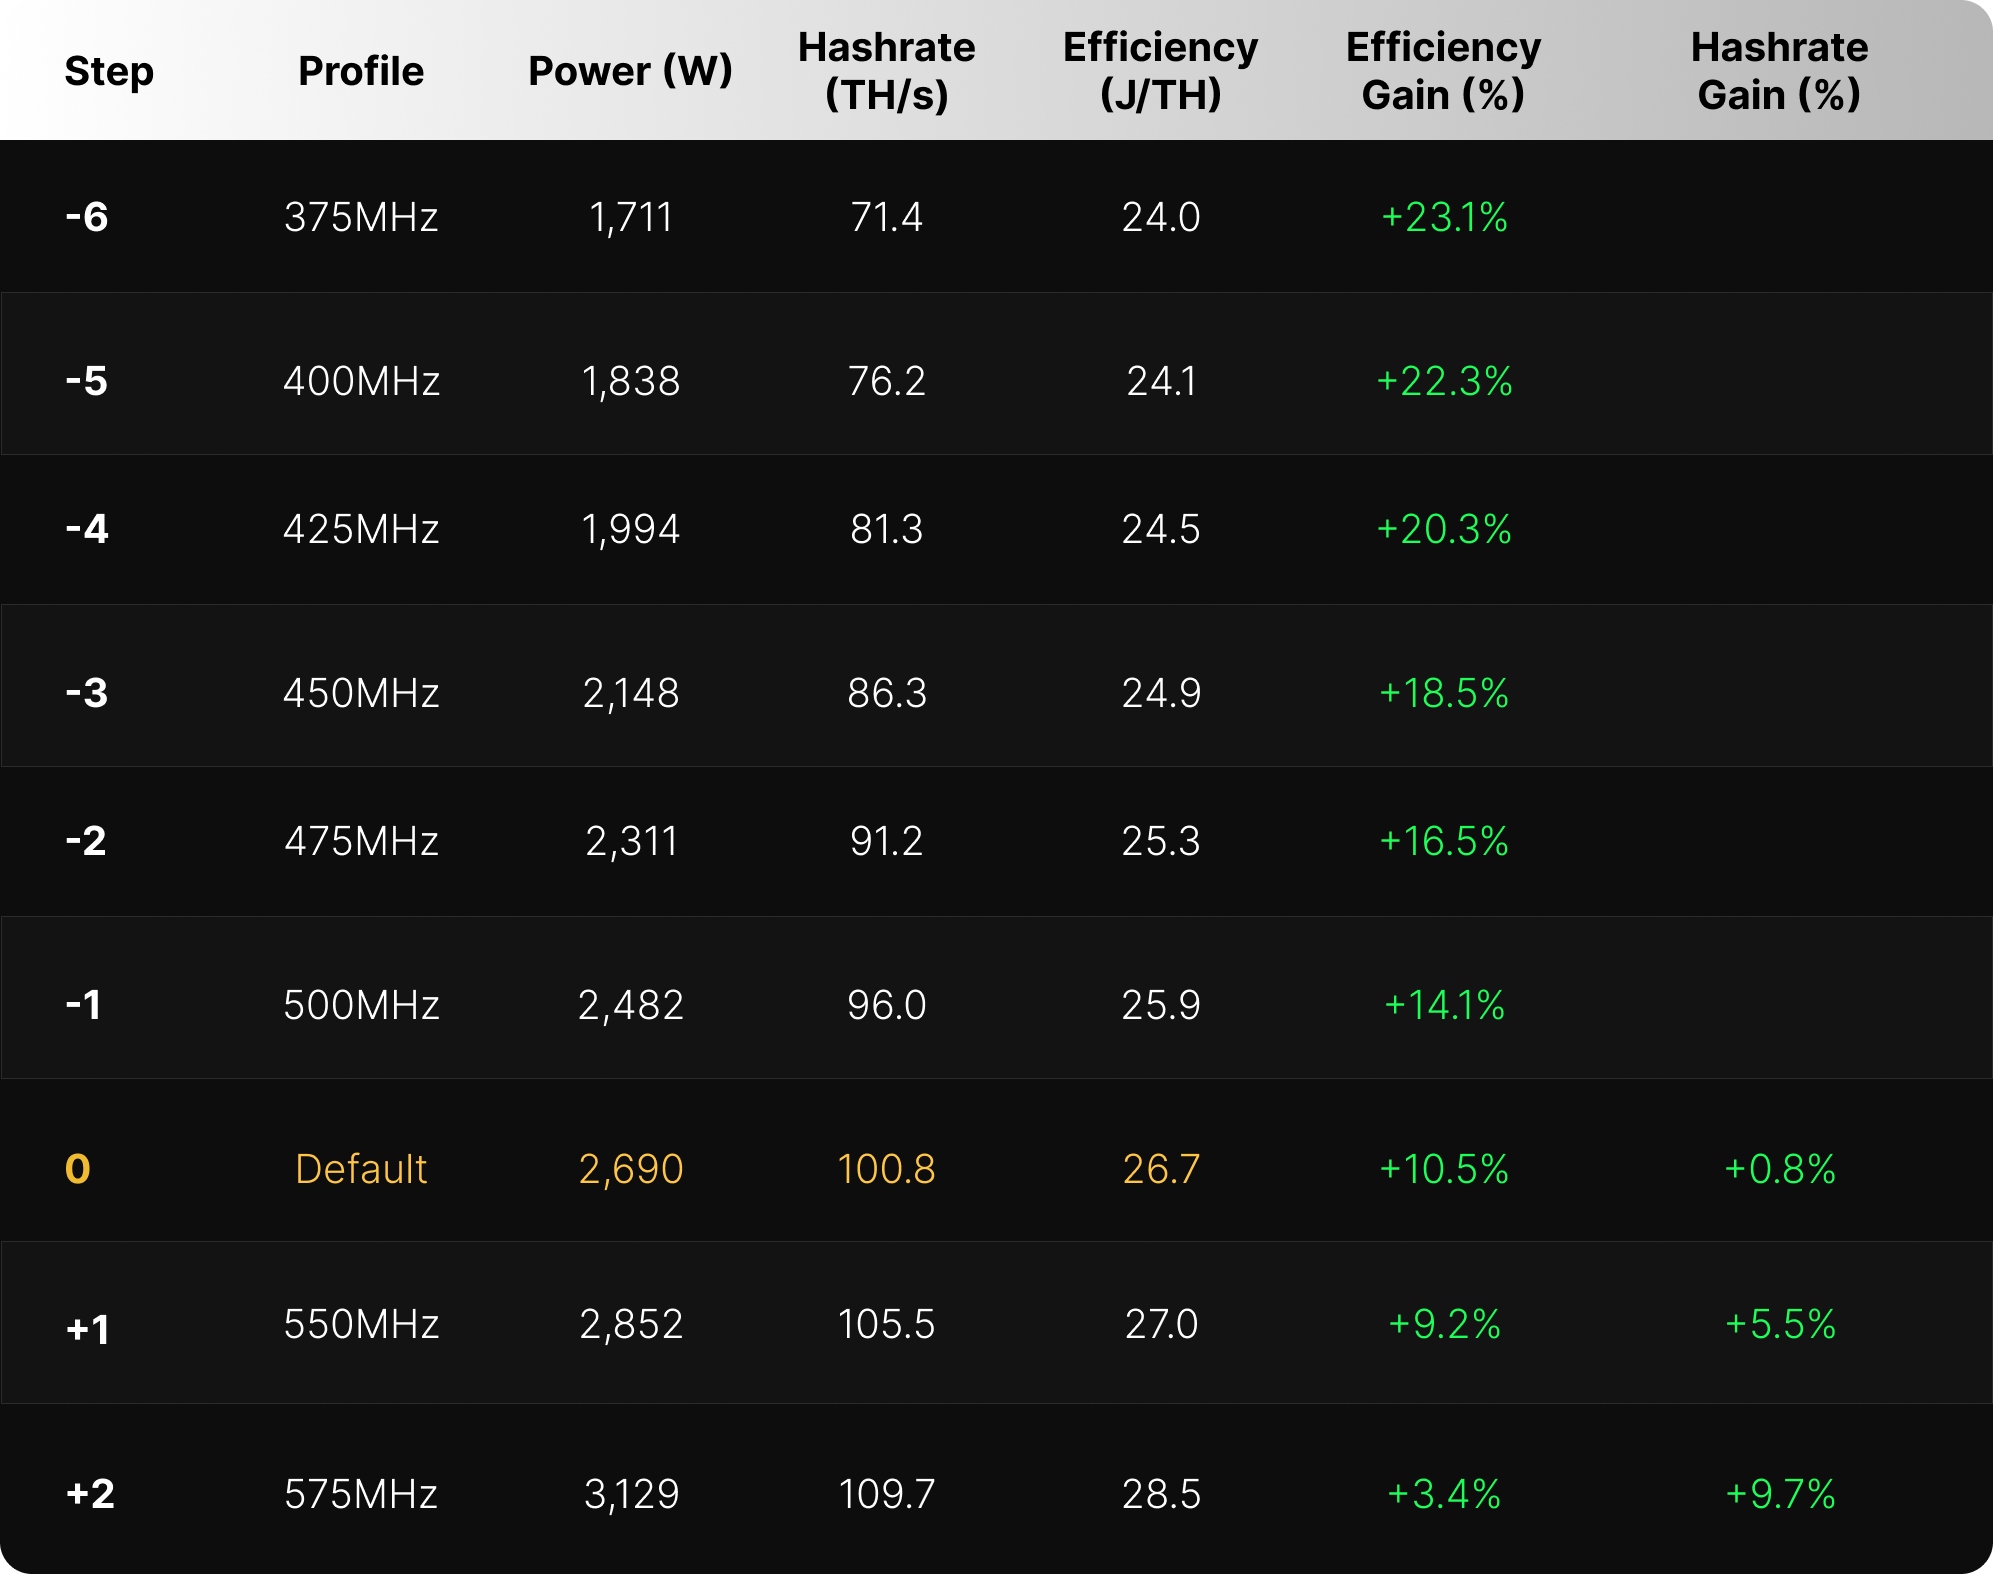Image resolution: width=1993 pixels, height=1574 pixels.
Task: Click the 25.9 efficiency value
Action: [x=1160, y=1005]
